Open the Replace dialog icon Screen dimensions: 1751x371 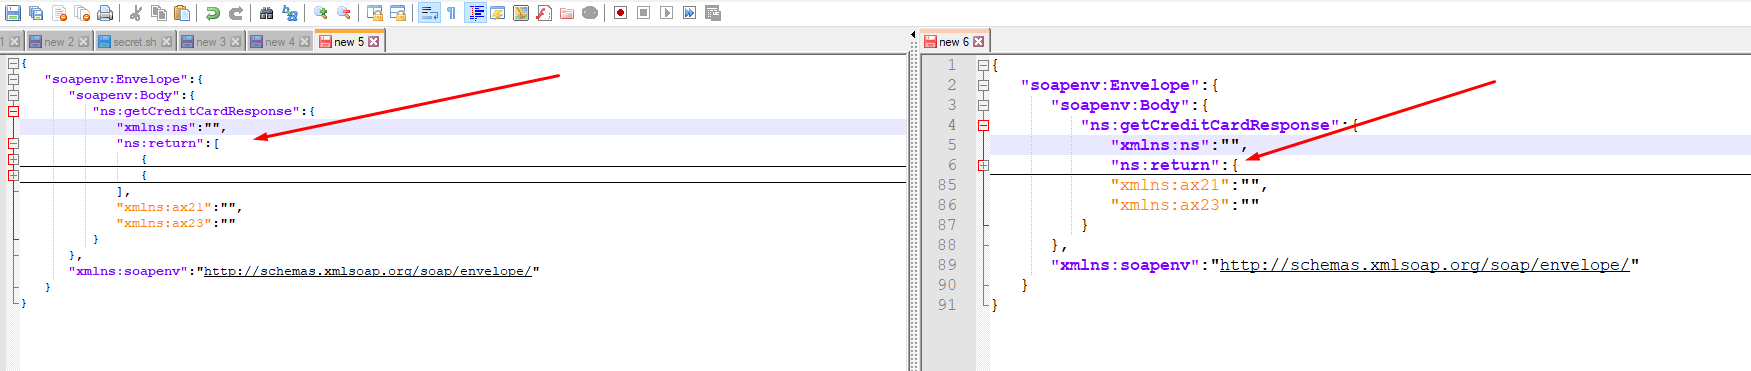(x=289, y=13)
